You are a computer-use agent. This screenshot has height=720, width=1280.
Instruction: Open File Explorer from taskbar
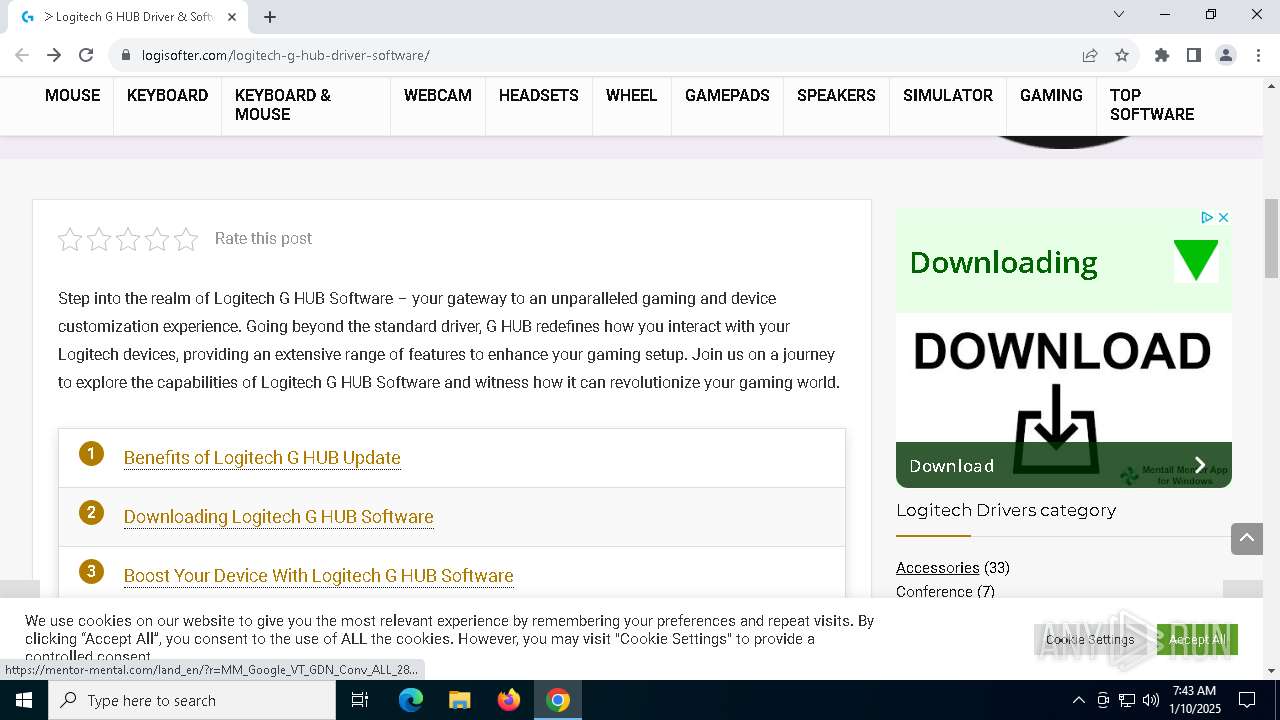pyautogui.click(x=460, y=700)
